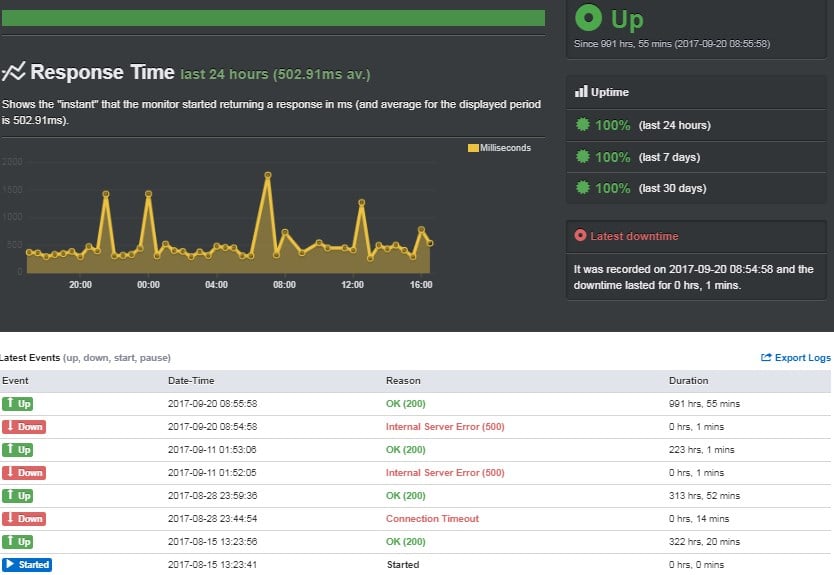Click the date 2017-08-15 13:23:41 cell
The height and width of the screenshot is (575, 834).
[x=212, y=564]
